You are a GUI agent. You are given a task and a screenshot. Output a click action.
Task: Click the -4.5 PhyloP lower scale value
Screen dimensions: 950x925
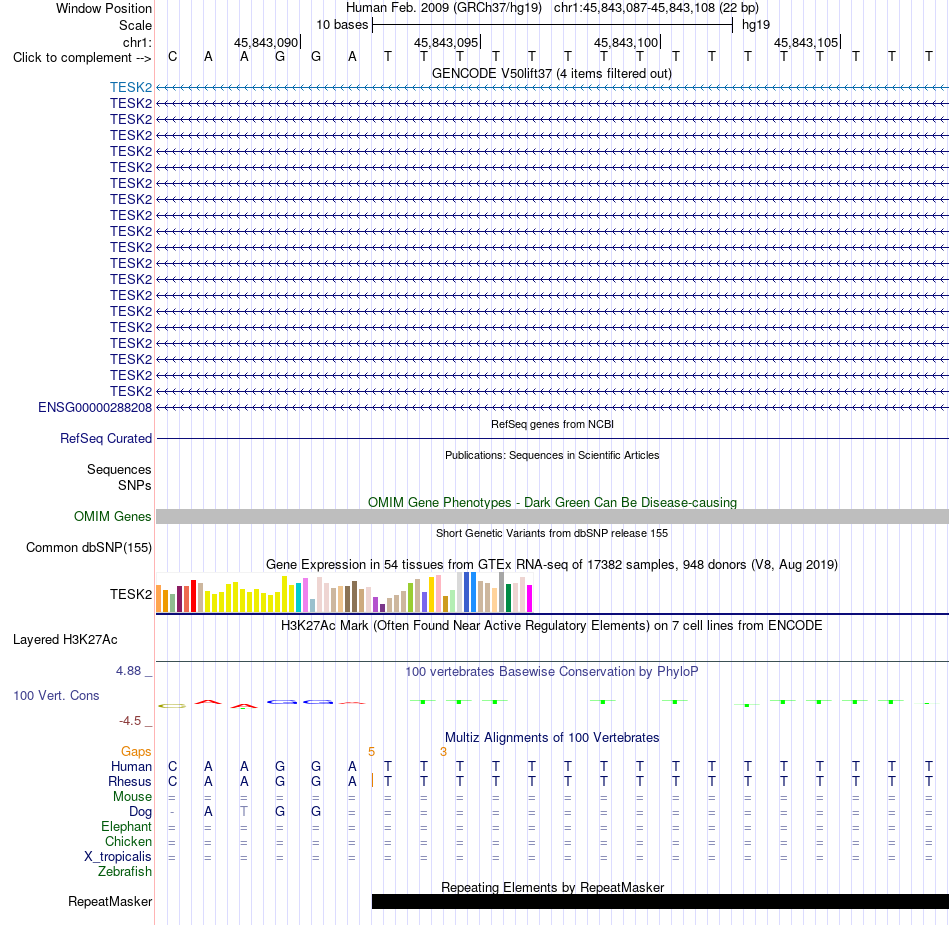pyautogui.click(x=130, y=721)
